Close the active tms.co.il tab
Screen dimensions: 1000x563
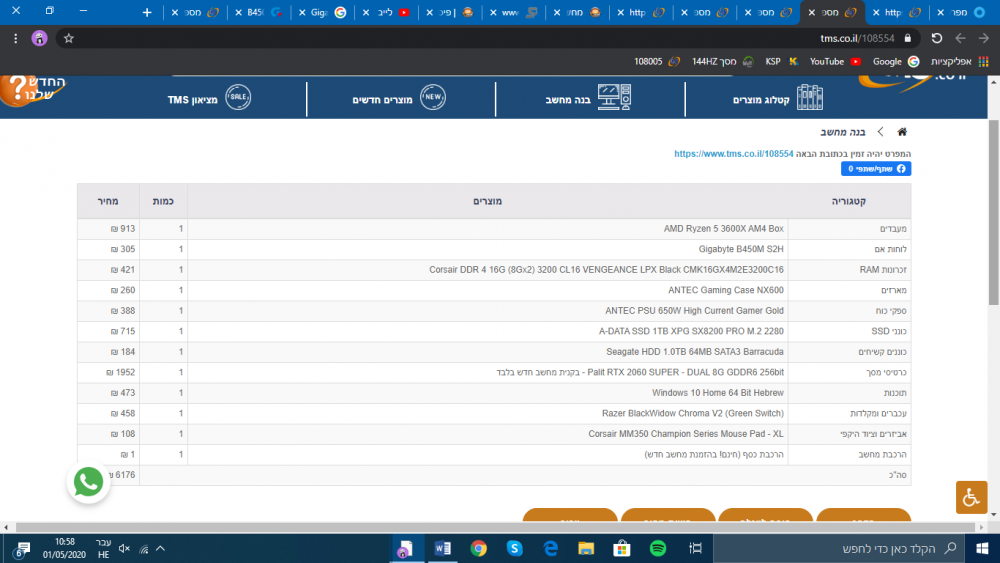812,12
